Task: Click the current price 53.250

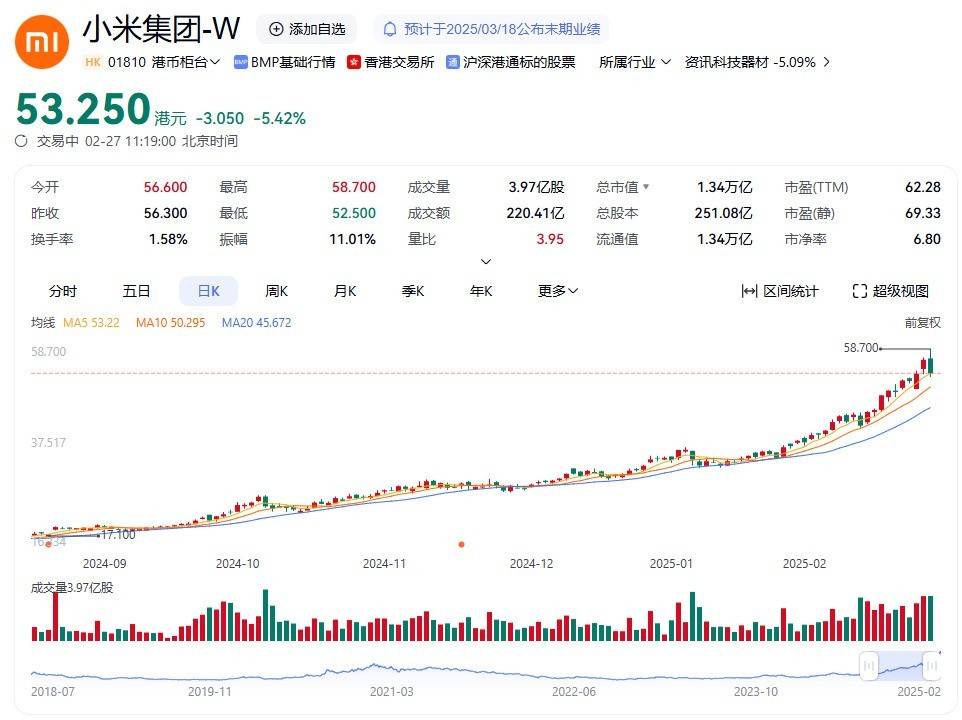Action: click(x=83, y=109)
